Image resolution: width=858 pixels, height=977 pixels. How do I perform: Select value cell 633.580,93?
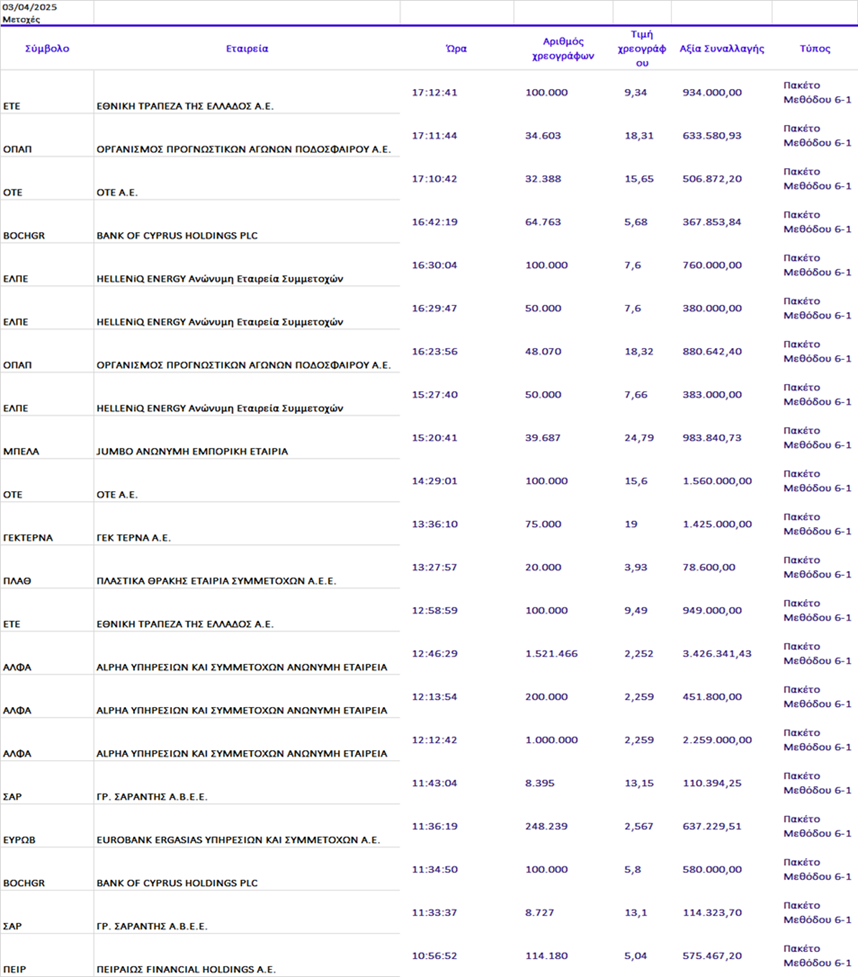click(x=712, y=135)
